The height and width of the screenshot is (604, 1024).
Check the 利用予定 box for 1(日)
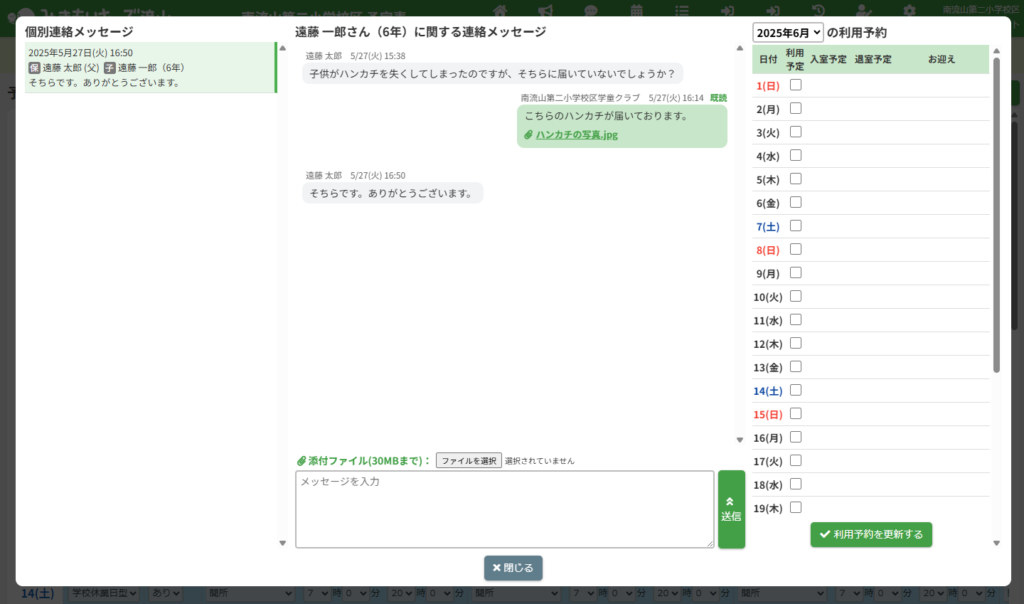click(796, 85)
